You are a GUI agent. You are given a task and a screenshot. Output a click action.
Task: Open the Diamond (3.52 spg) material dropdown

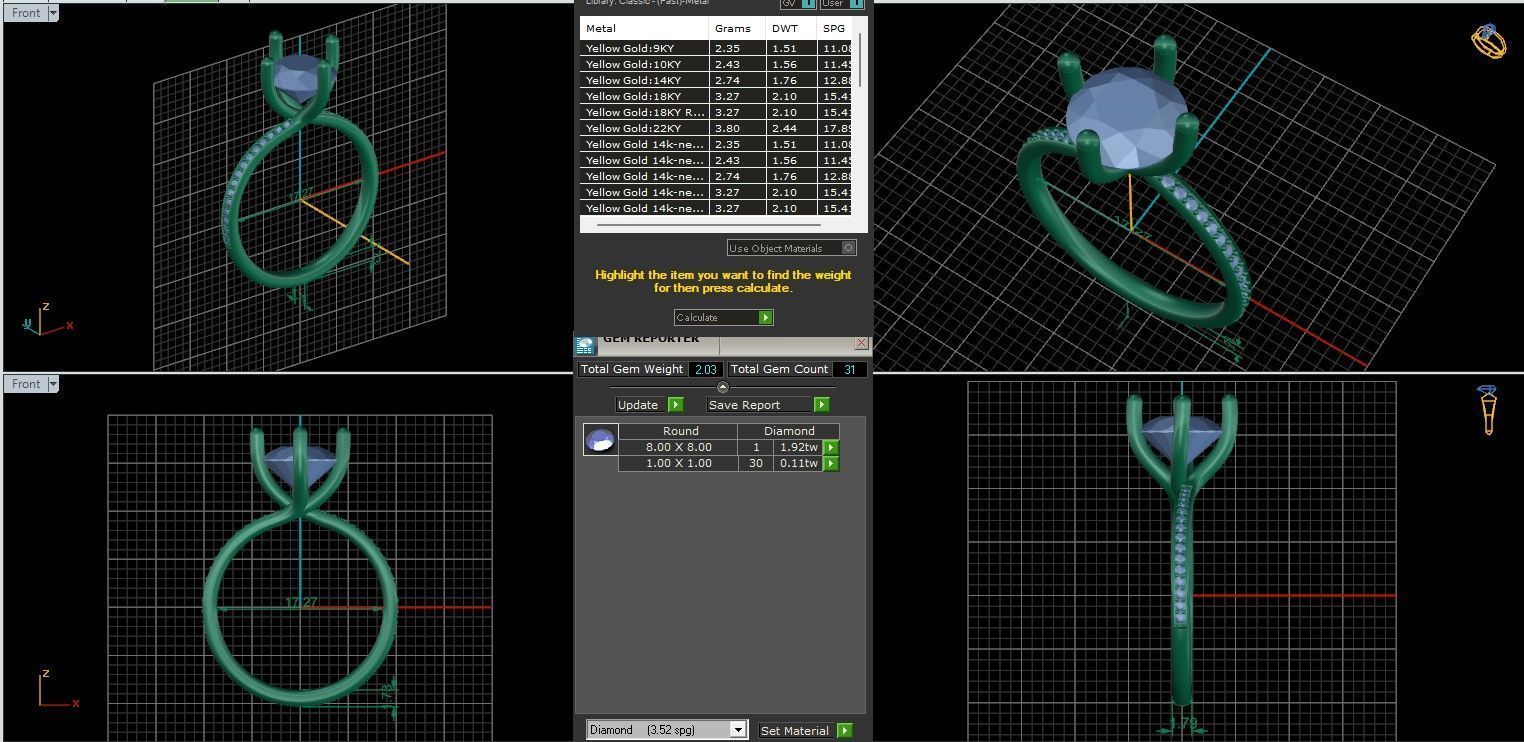(667, 730)
